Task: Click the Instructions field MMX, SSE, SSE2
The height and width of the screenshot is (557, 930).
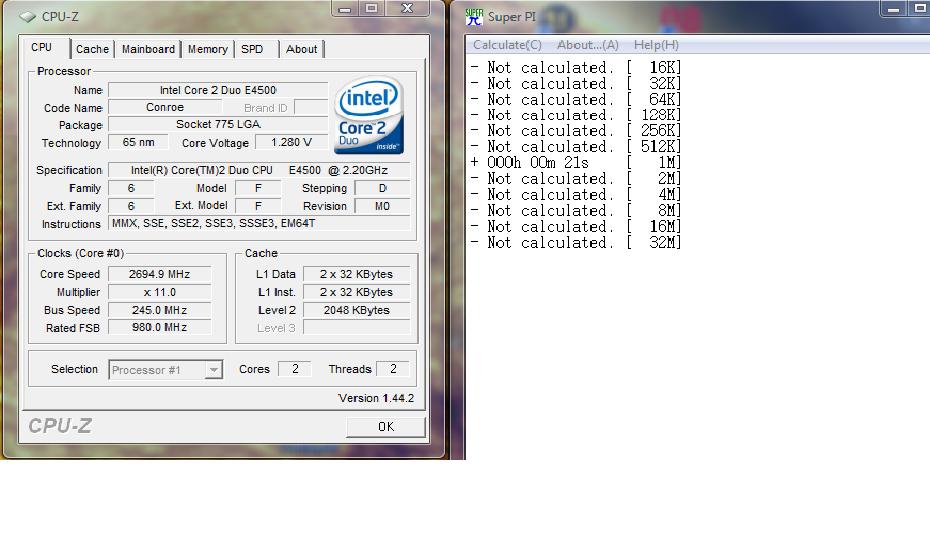Action: pyautogui.click(x=259, y=224)
